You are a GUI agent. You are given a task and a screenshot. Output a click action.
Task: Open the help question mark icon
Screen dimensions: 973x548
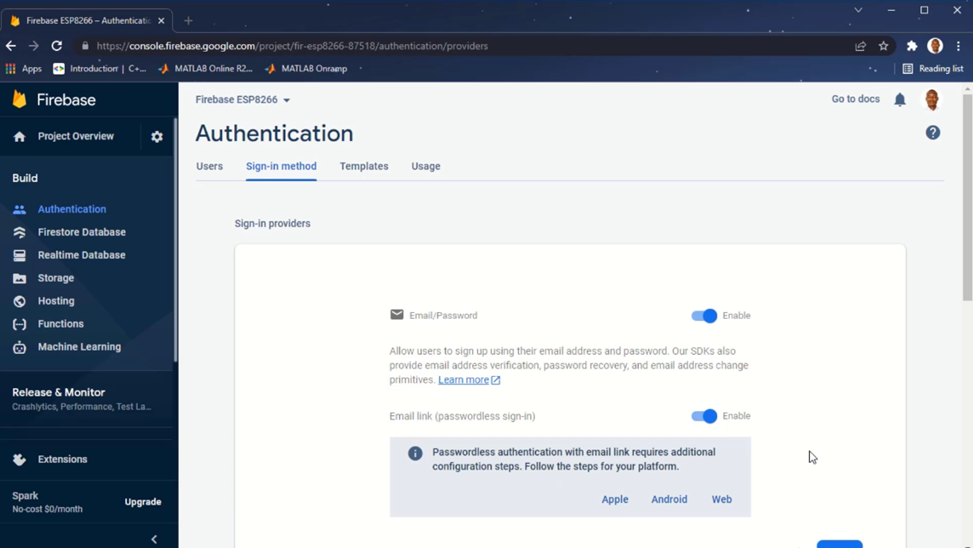point(933,133)
